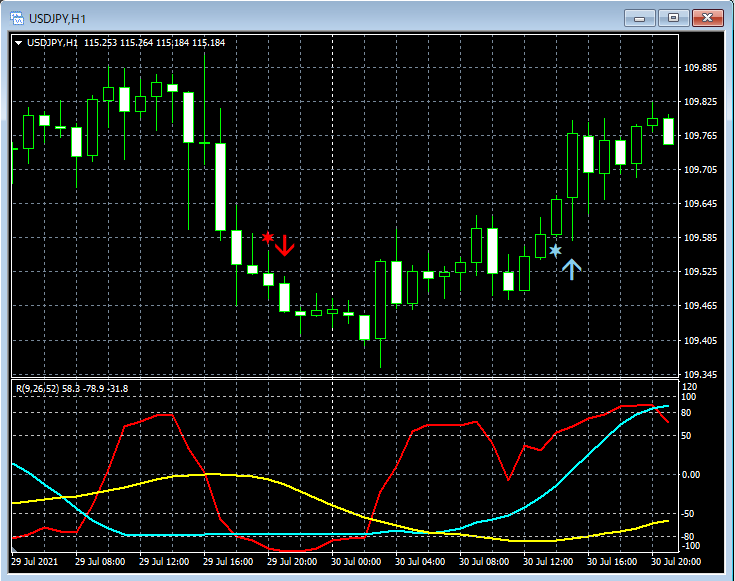Click the 30 Jul 20:00 time label
The image size is (735, 581).
tap(676, 561)
